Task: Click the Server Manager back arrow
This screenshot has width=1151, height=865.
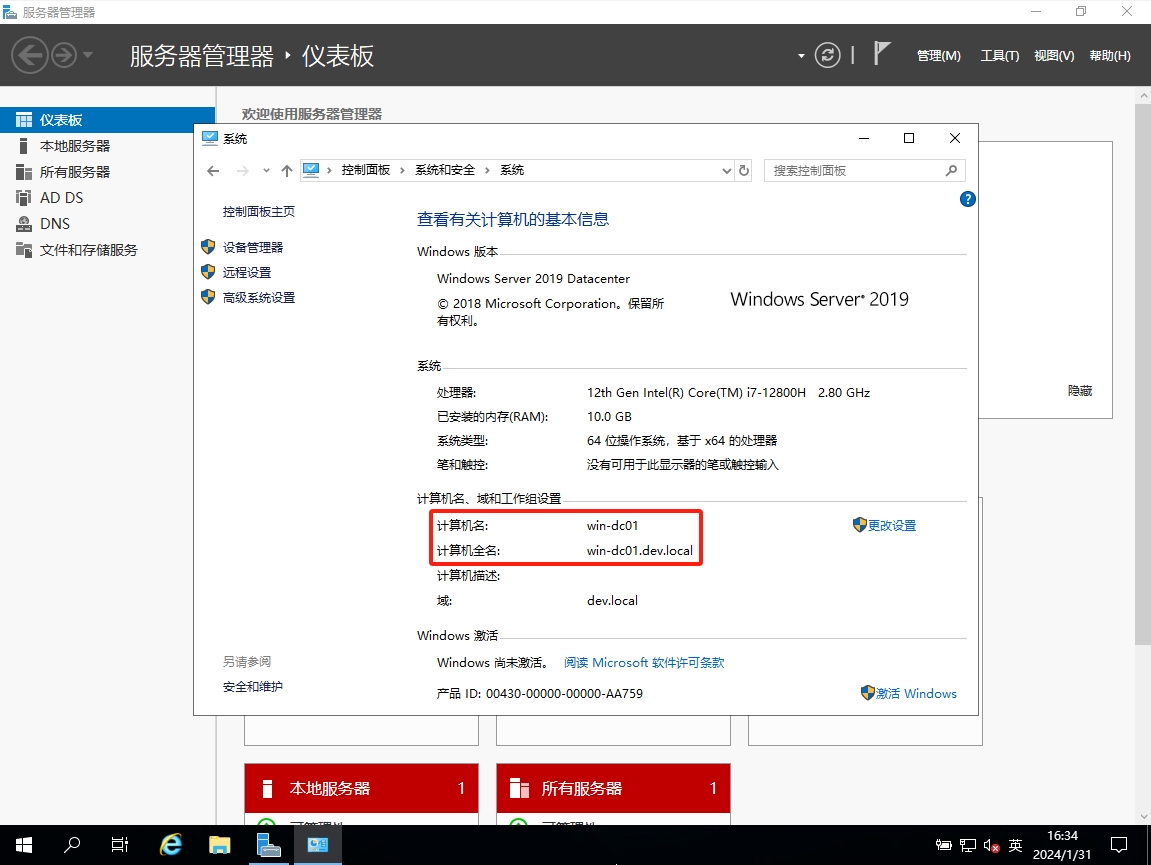Action: click(x=30, y=55)
